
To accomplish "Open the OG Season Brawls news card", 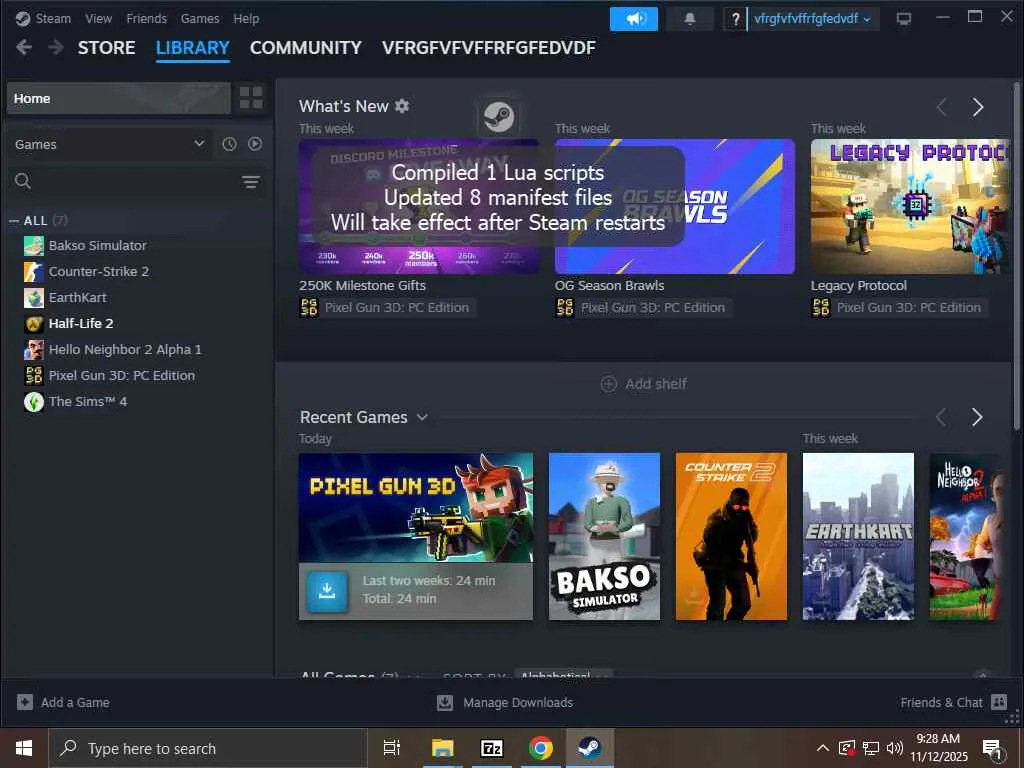I will click(675, 206).
